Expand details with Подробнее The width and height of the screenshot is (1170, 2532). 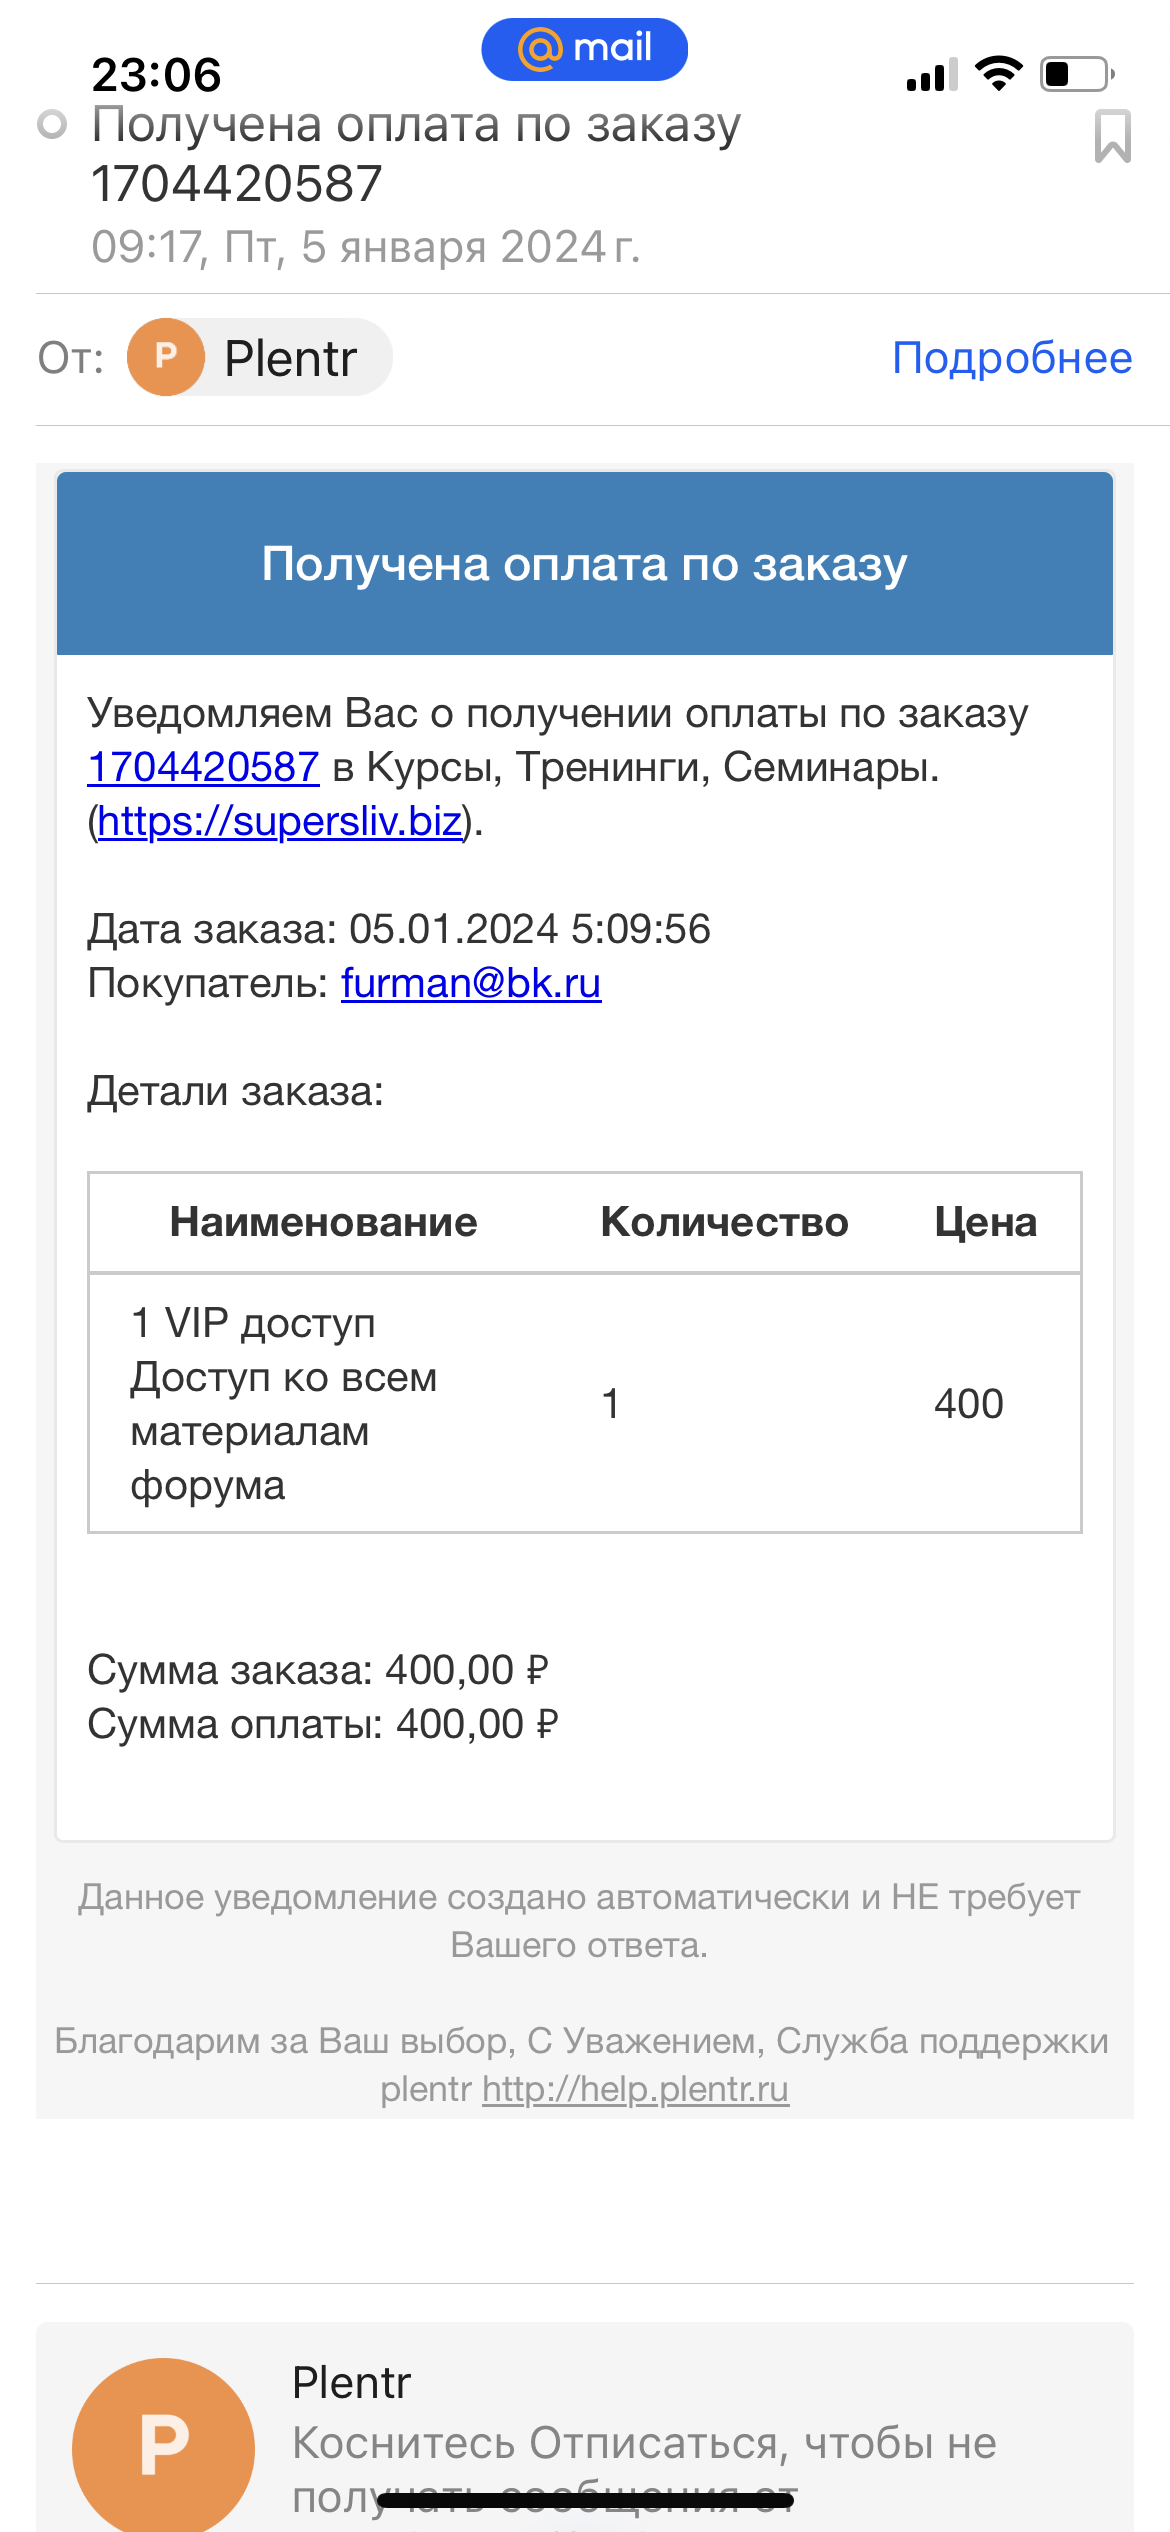pyautogui.click(x=1012, y=358)
